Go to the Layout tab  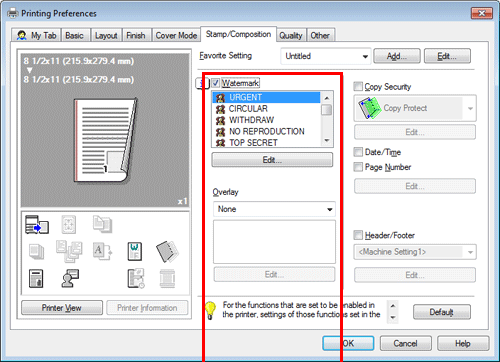coord(106,35)
